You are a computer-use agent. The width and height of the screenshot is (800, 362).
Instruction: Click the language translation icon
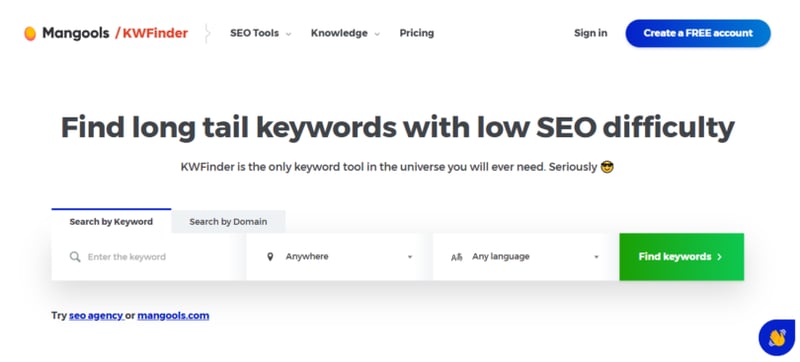click(x=457, y=257)
